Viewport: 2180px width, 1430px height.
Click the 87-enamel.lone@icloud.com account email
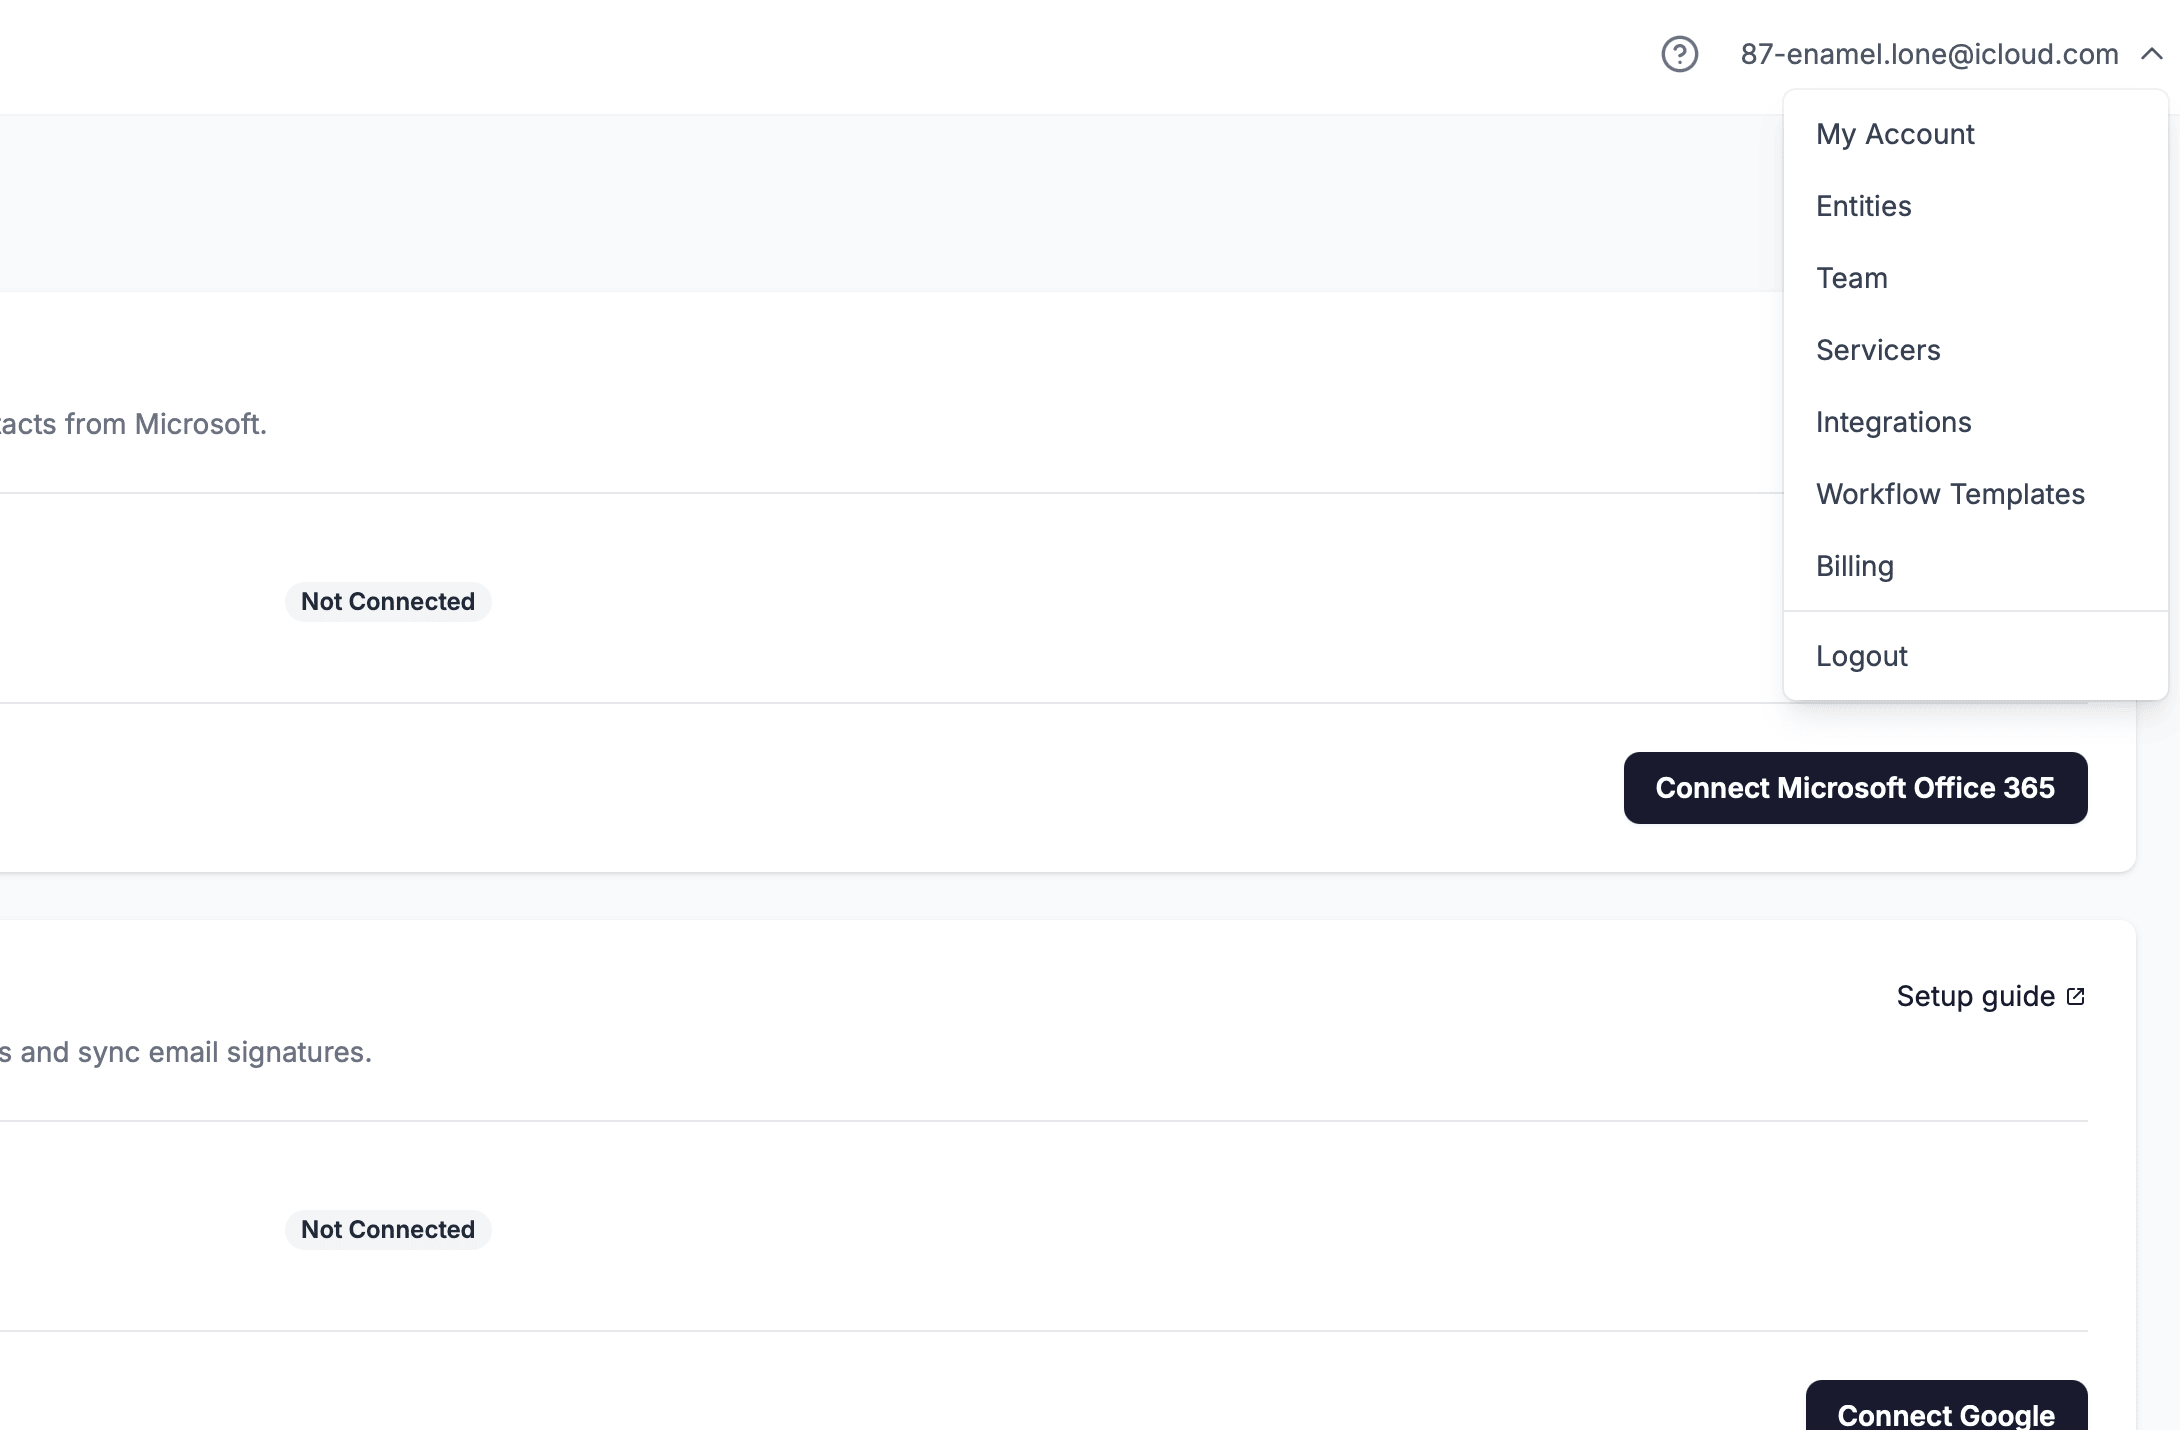pos(1928,54)
